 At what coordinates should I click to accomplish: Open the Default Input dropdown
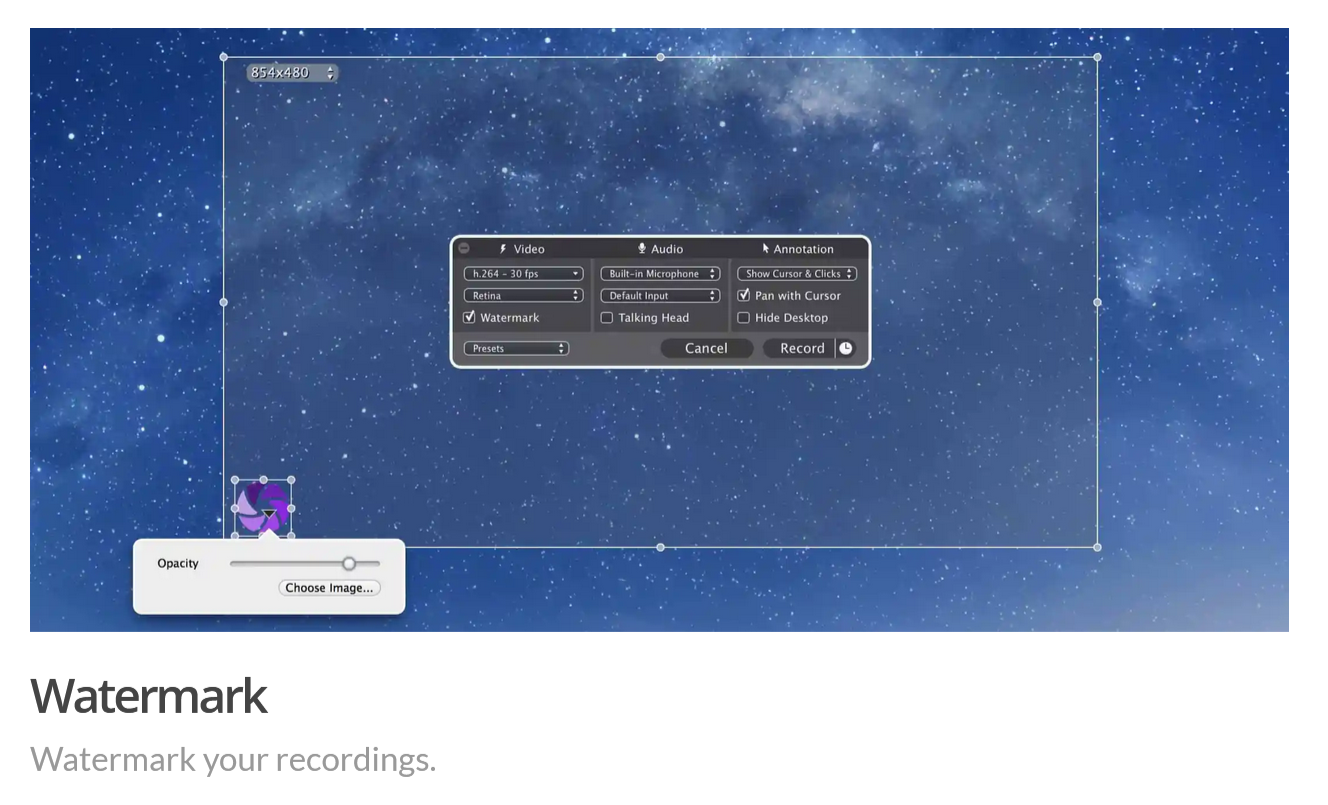pyautogui.click(x=660, y=296)
